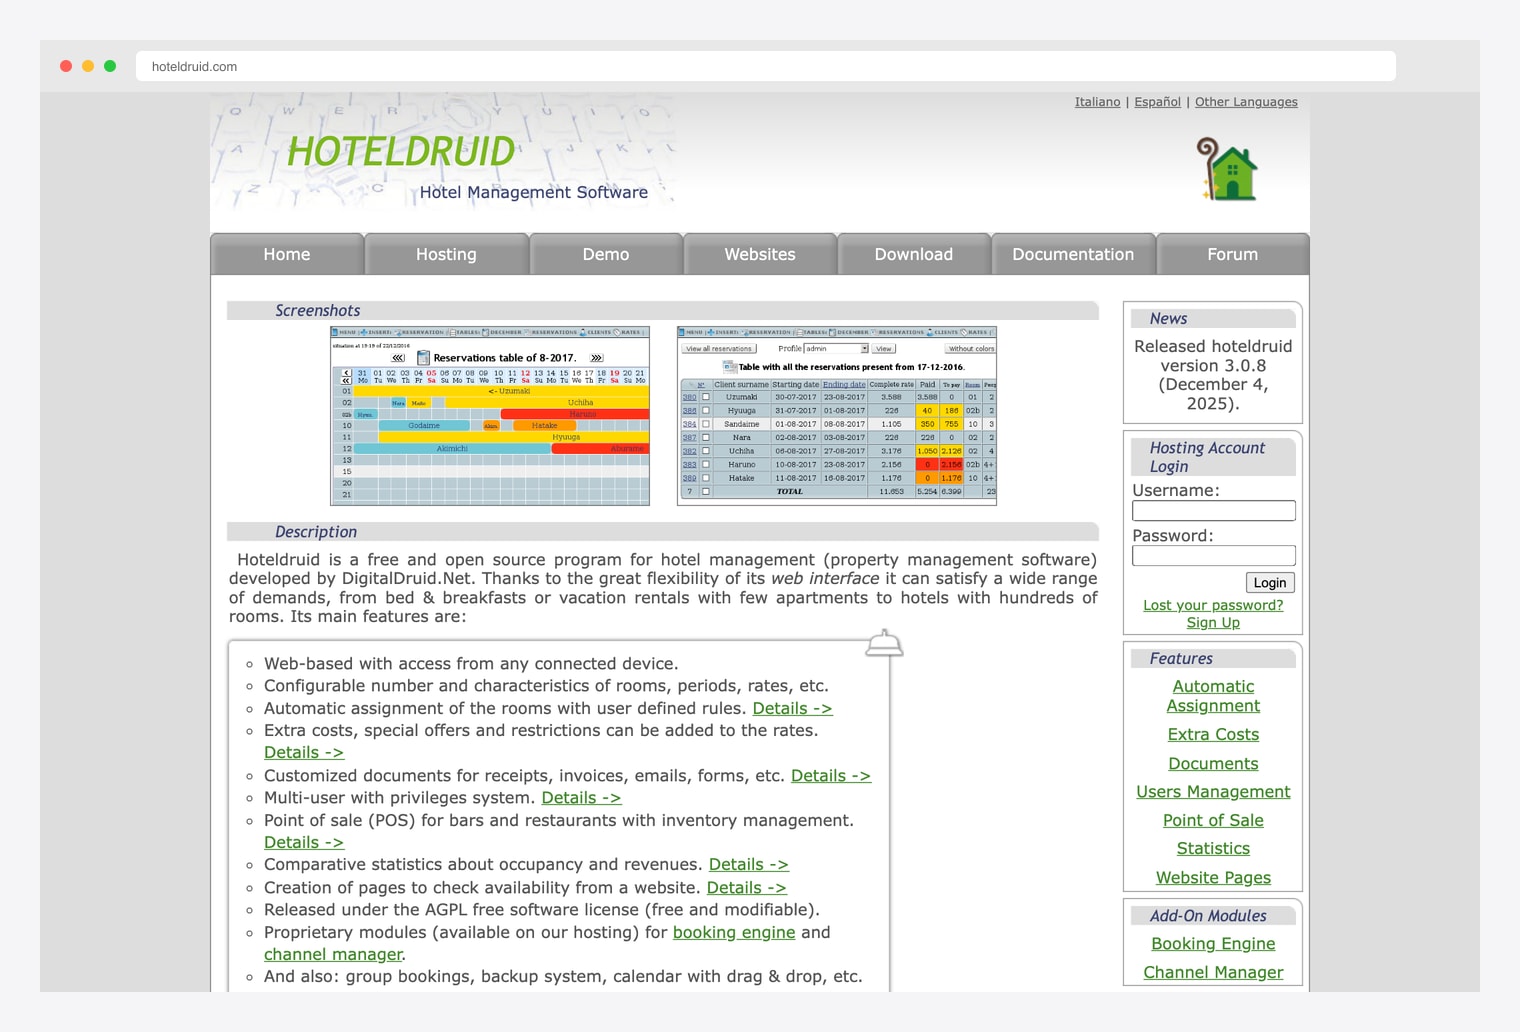Go to the Demo tab
Image resolution: width=1520 pixels, height=1032 pixels.
click(x=606, y=254)
